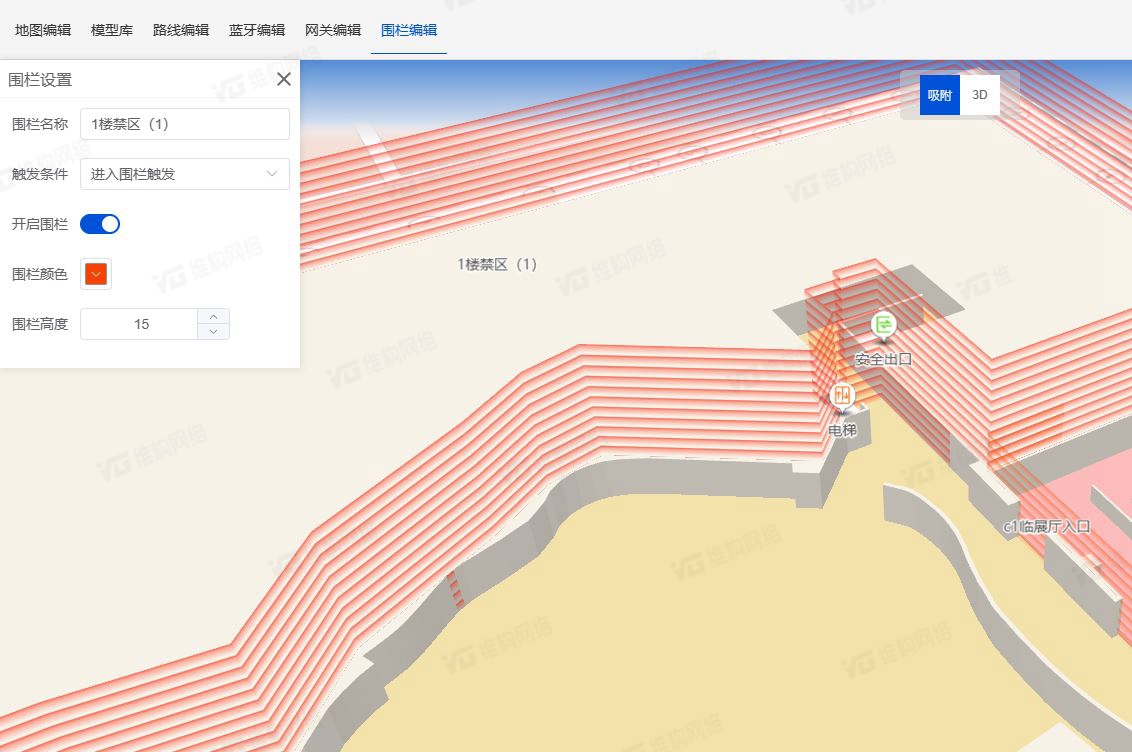Increase 围栏高度 with the up arrow
The width and height of the screenshot is (1132, 752).
pyautogui.click(x=214, y=317)
